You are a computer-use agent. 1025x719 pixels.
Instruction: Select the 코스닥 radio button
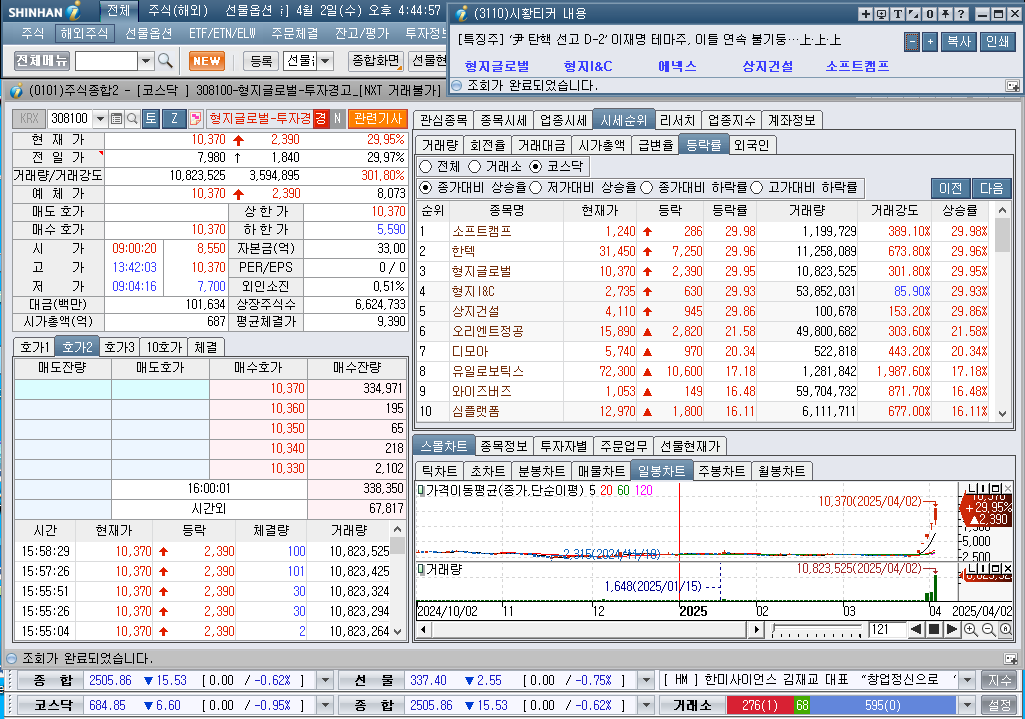pos(536,167)
